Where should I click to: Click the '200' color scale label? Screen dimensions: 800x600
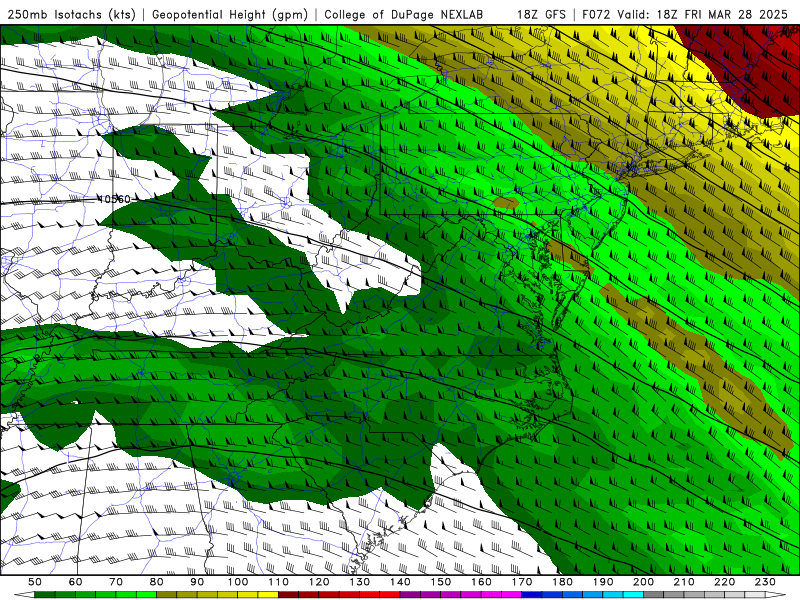[x=643, y=582]
